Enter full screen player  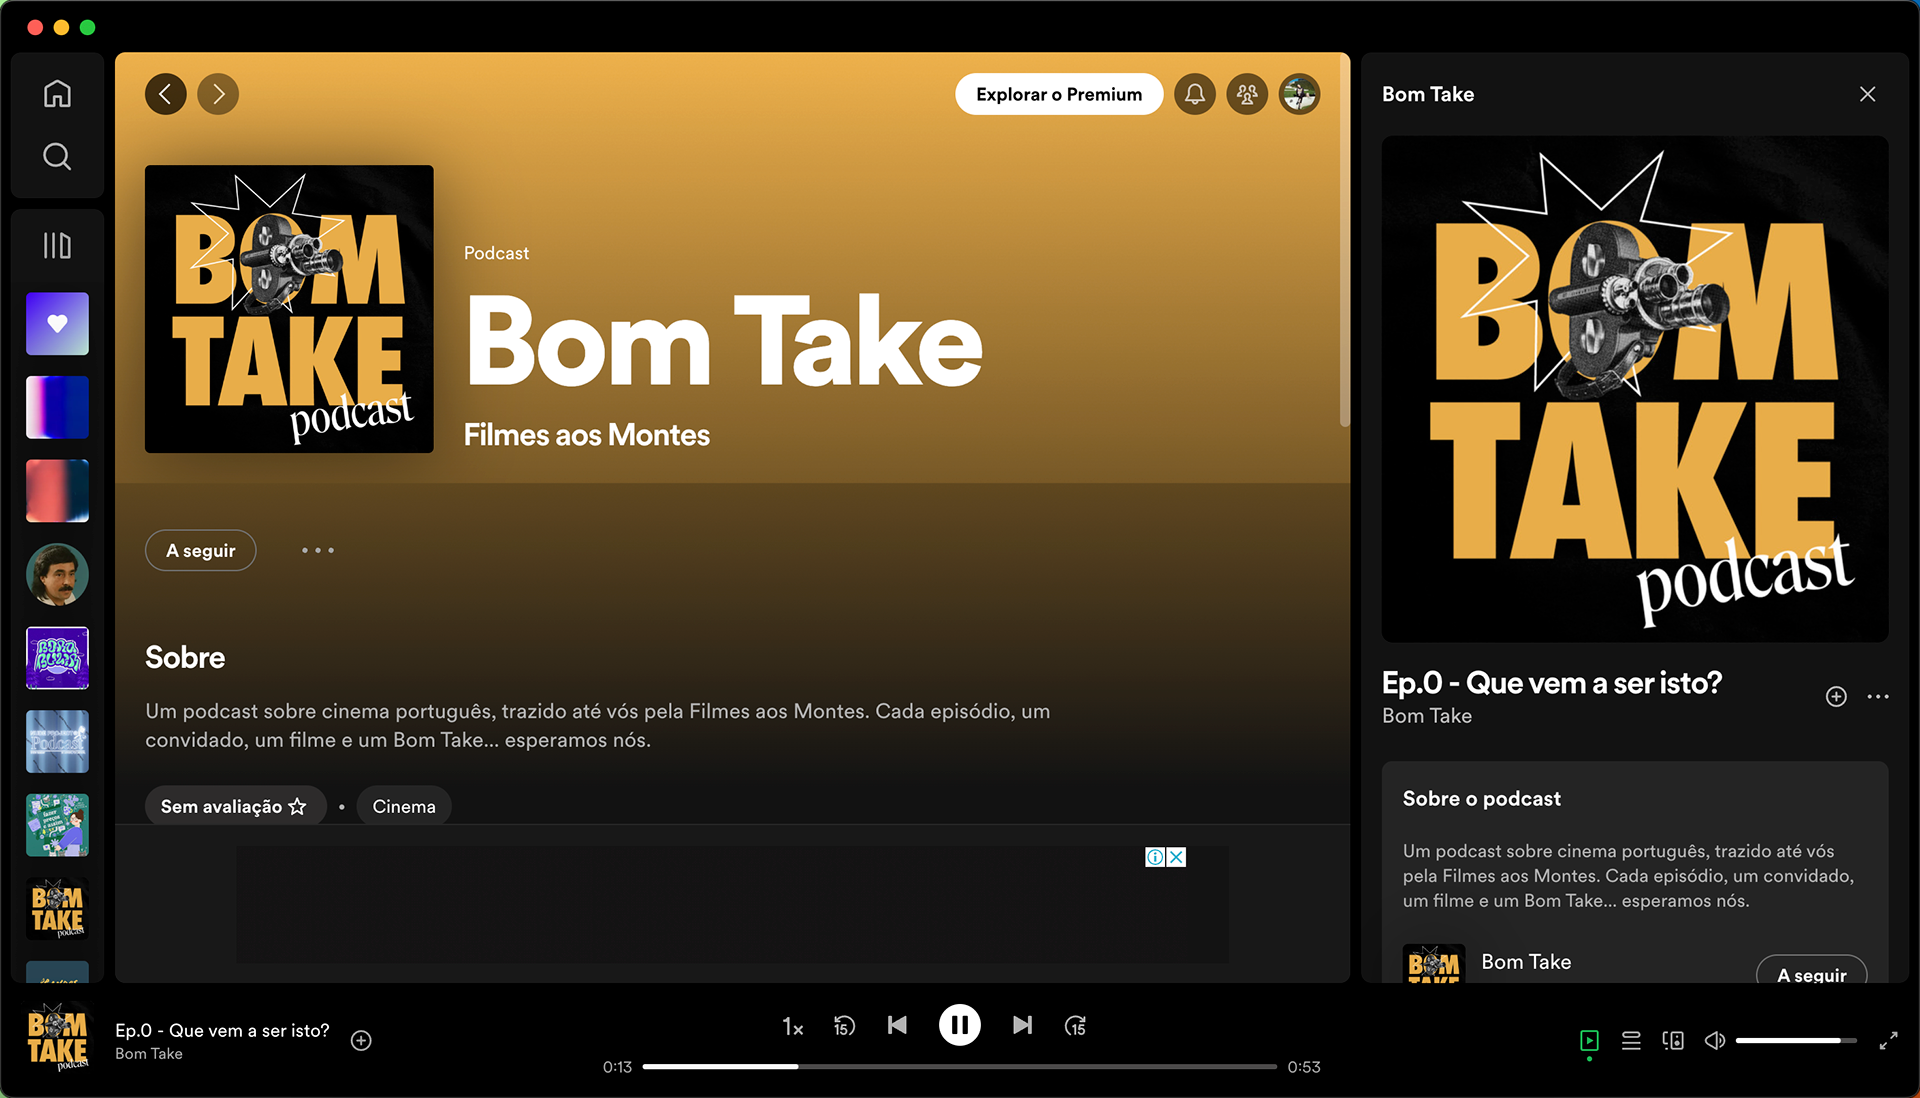coord(1888,1041)
